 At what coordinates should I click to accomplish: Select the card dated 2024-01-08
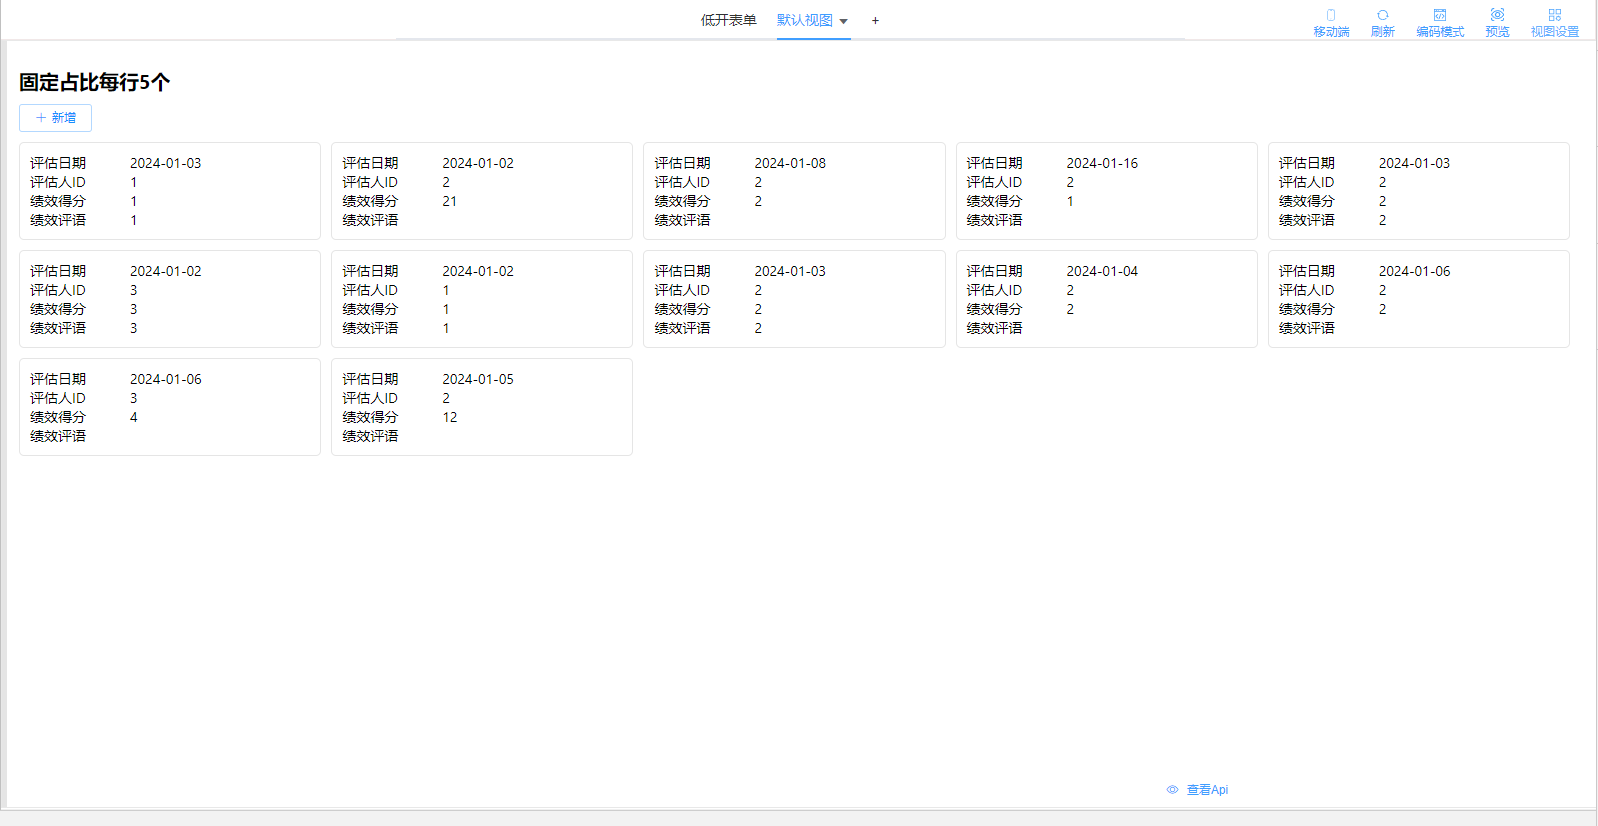point(793,191)
